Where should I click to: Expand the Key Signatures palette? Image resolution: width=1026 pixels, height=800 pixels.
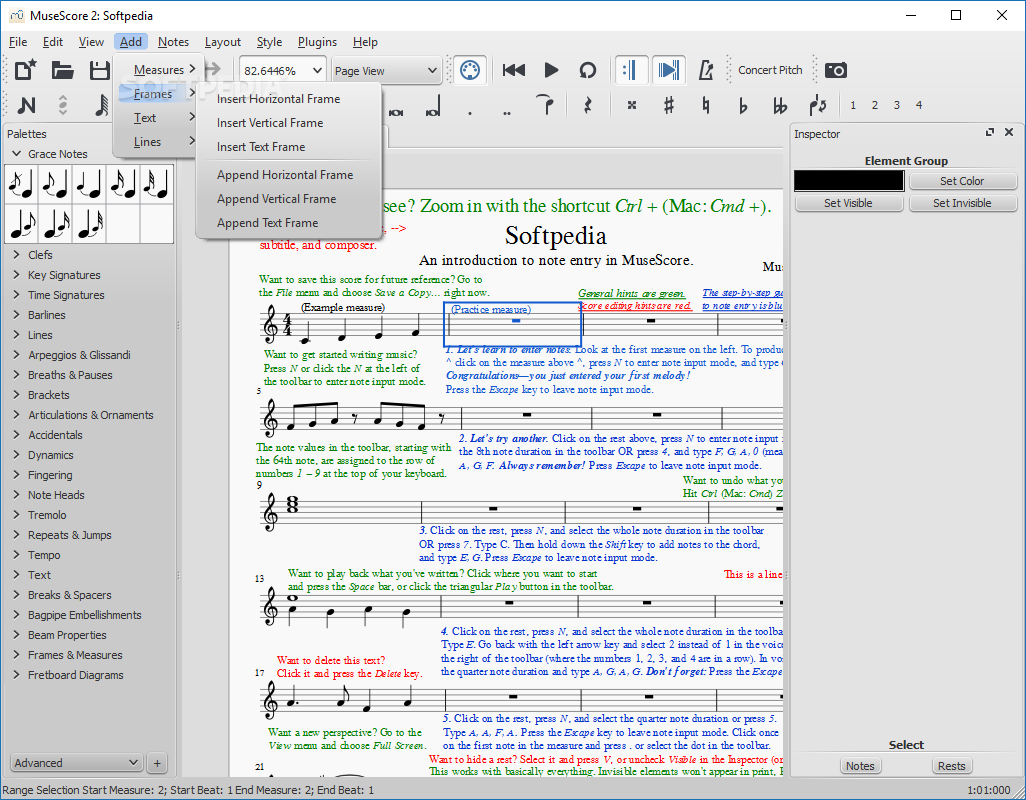[17, 275]
